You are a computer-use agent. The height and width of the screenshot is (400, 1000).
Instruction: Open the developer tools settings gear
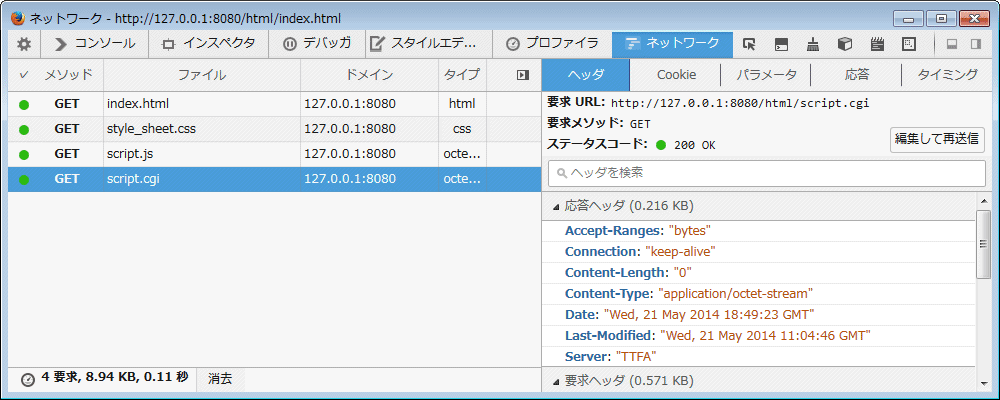coord(24,44)
